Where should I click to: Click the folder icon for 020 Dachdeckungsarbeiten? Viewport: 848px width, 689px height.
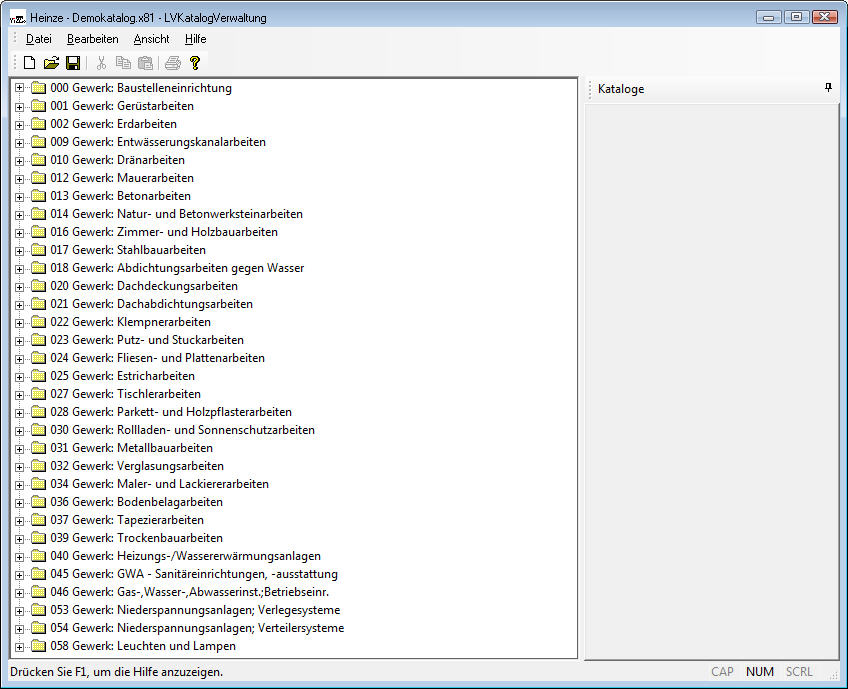pyautogui.click(x=38, y=286)
